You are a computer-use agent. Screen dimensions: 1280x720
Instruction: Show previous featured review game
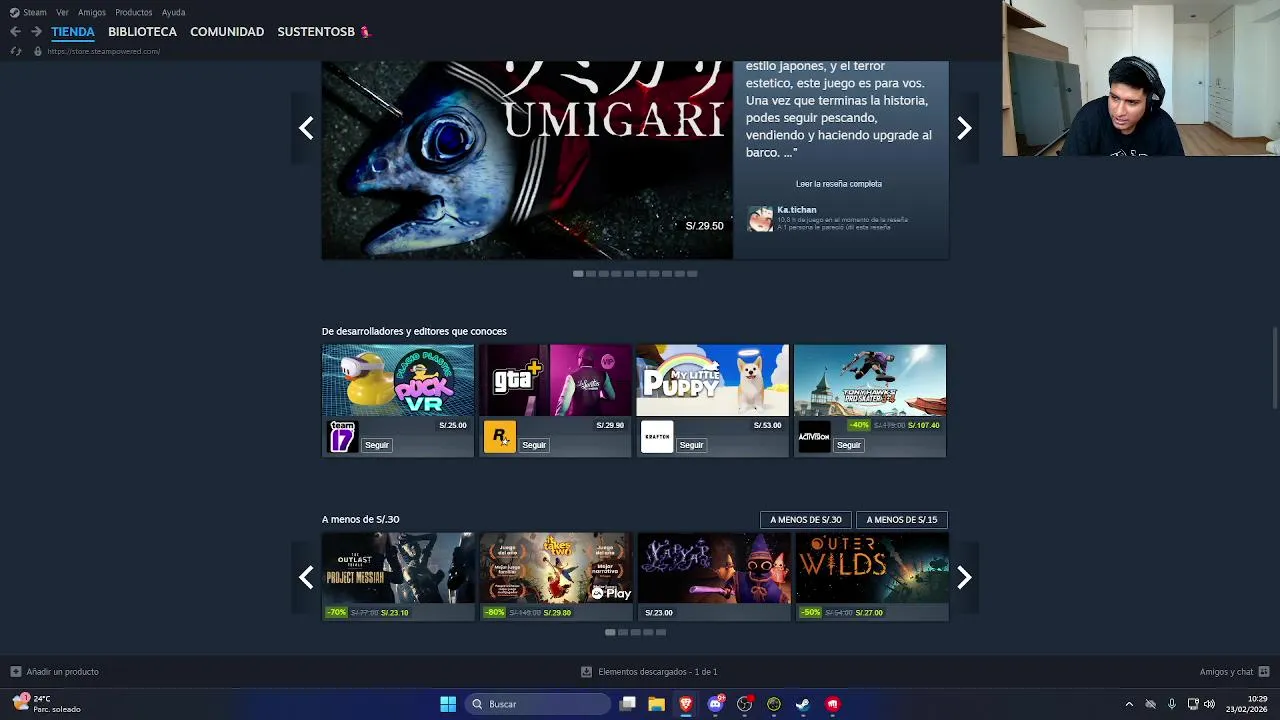click(306, 128)
